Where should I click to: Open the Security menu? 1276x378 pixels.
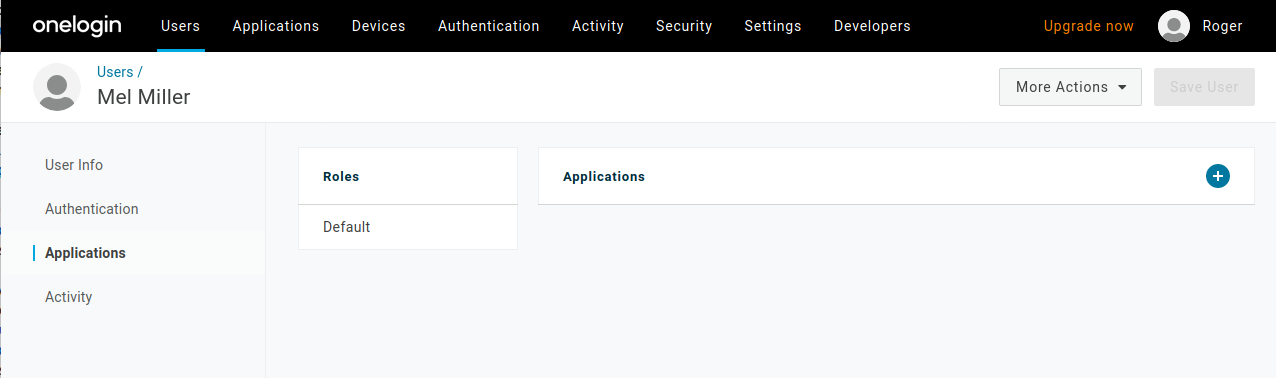coord(684,26)
